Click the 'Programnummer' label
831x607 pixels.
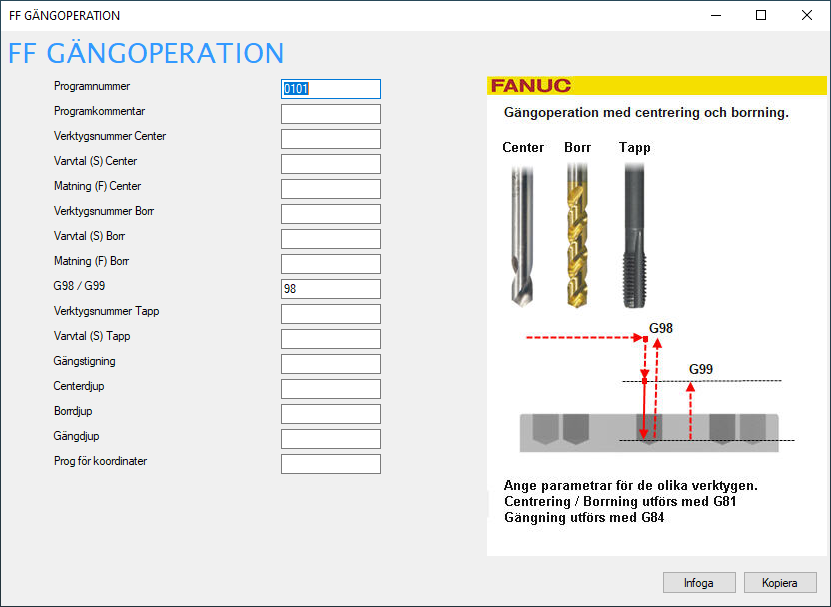coord(92,86)
